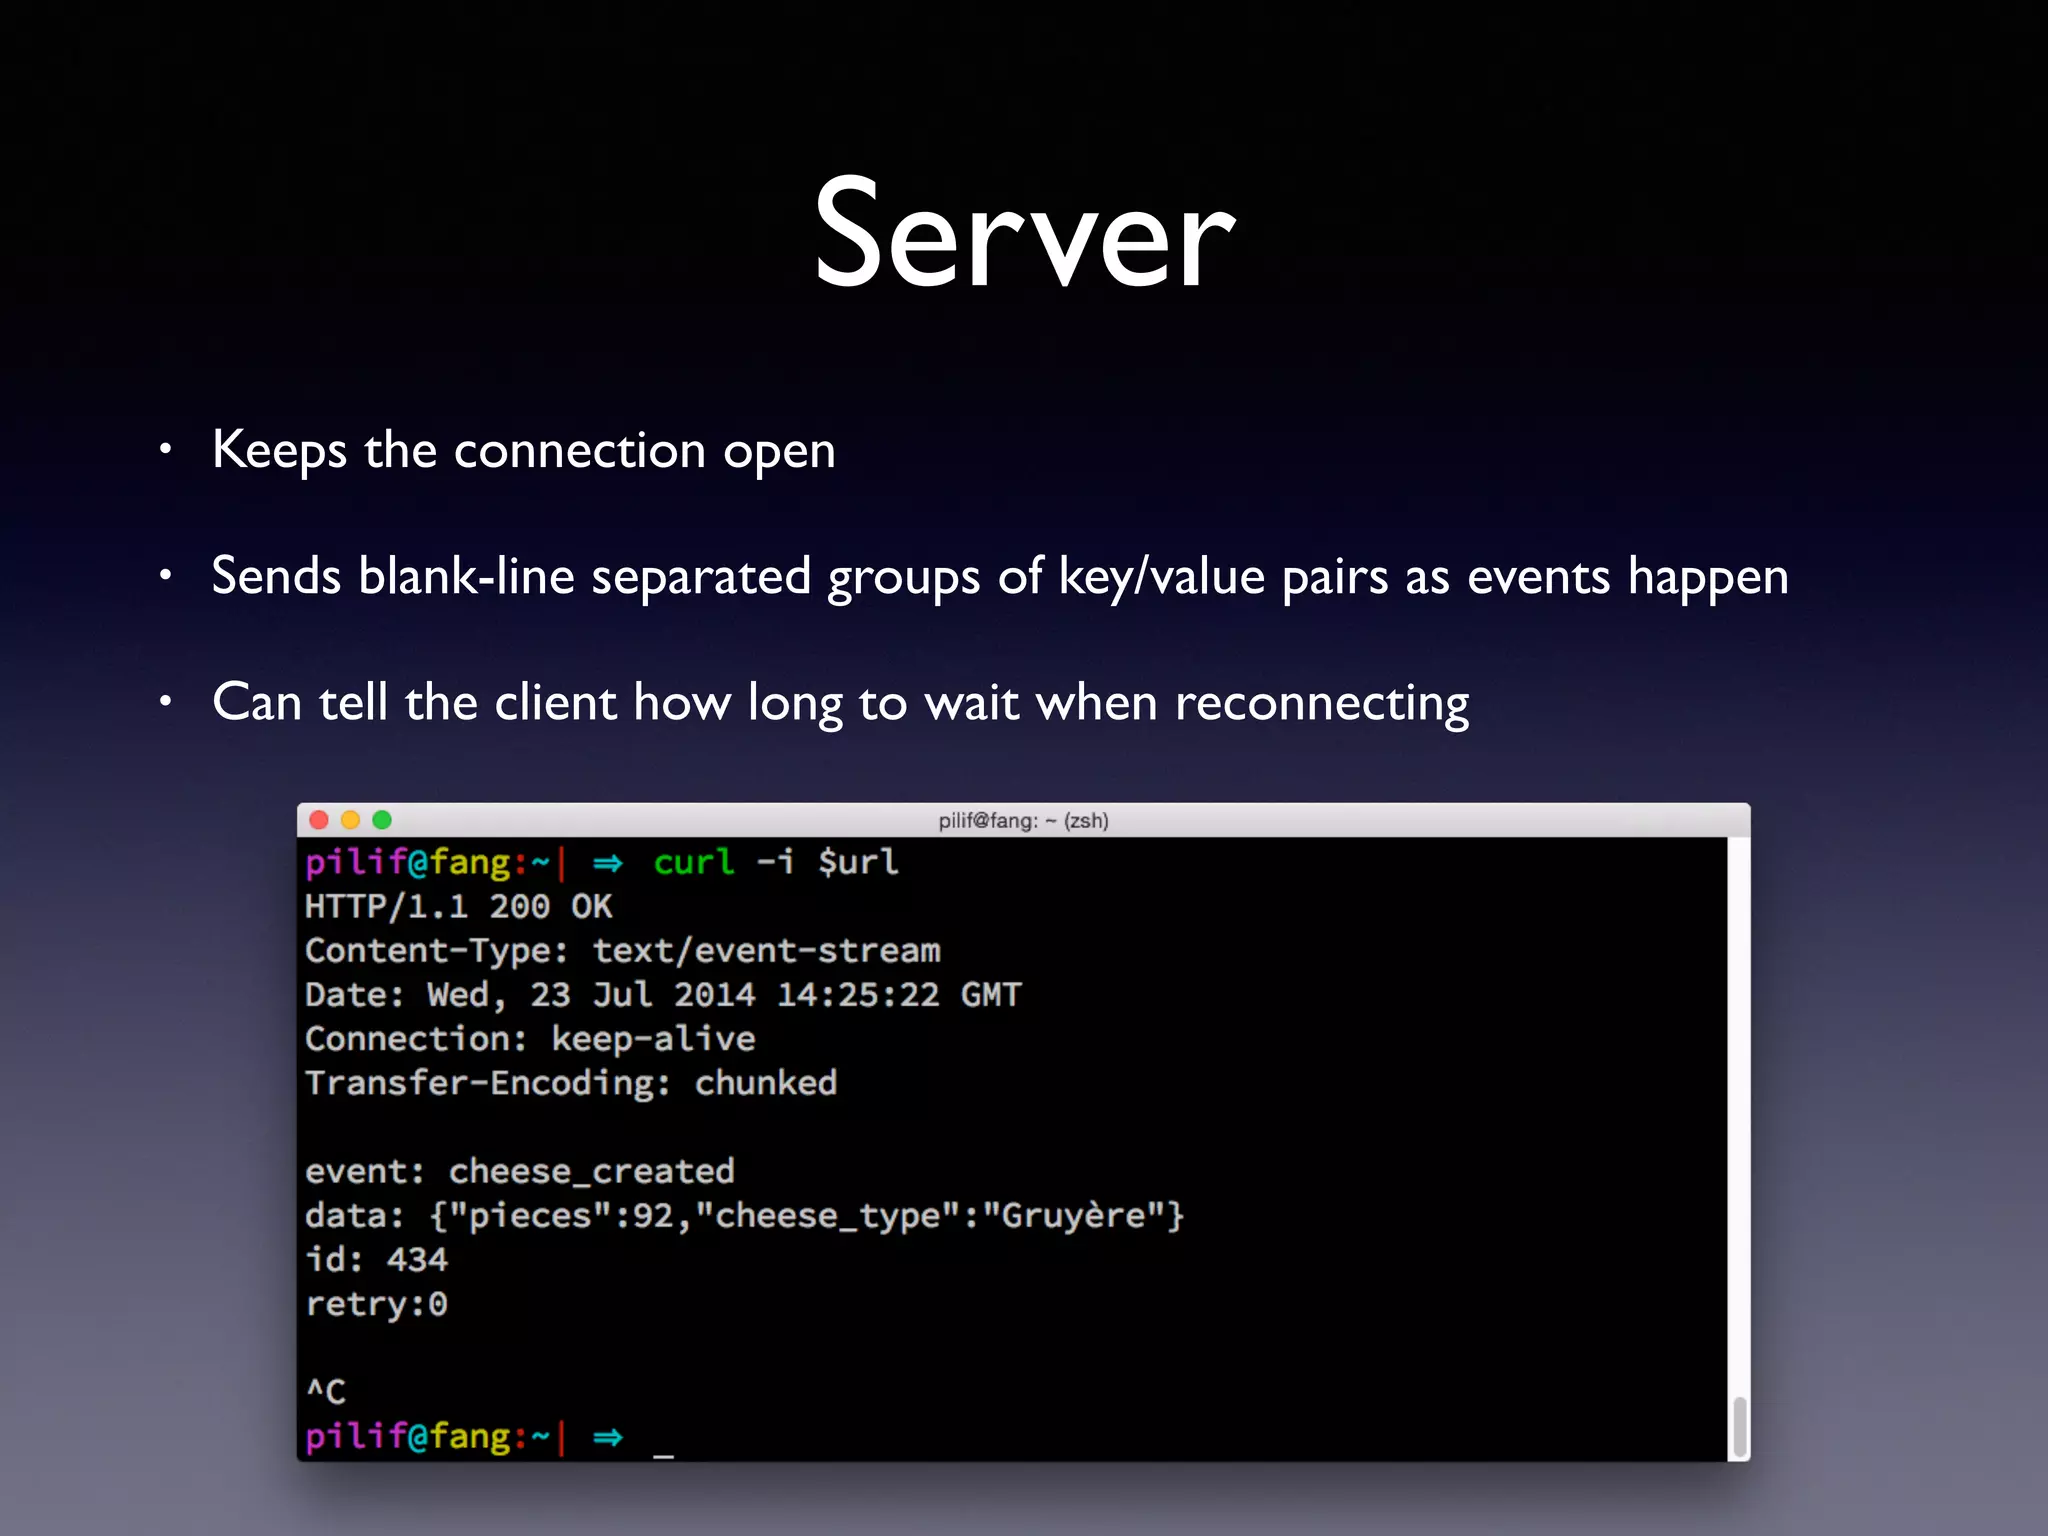
Task: Click the cyan arrow in first prompt
Action: [607, 863]
